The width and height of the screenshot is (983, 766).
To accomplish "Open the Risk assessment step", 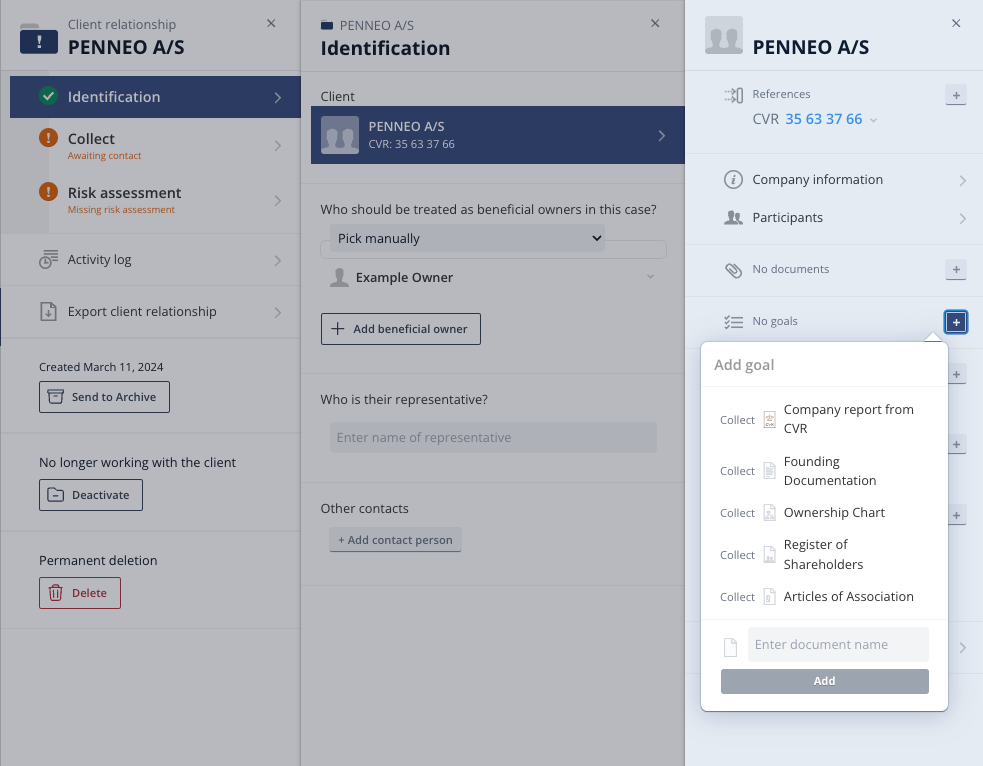I will pos(155,200).
